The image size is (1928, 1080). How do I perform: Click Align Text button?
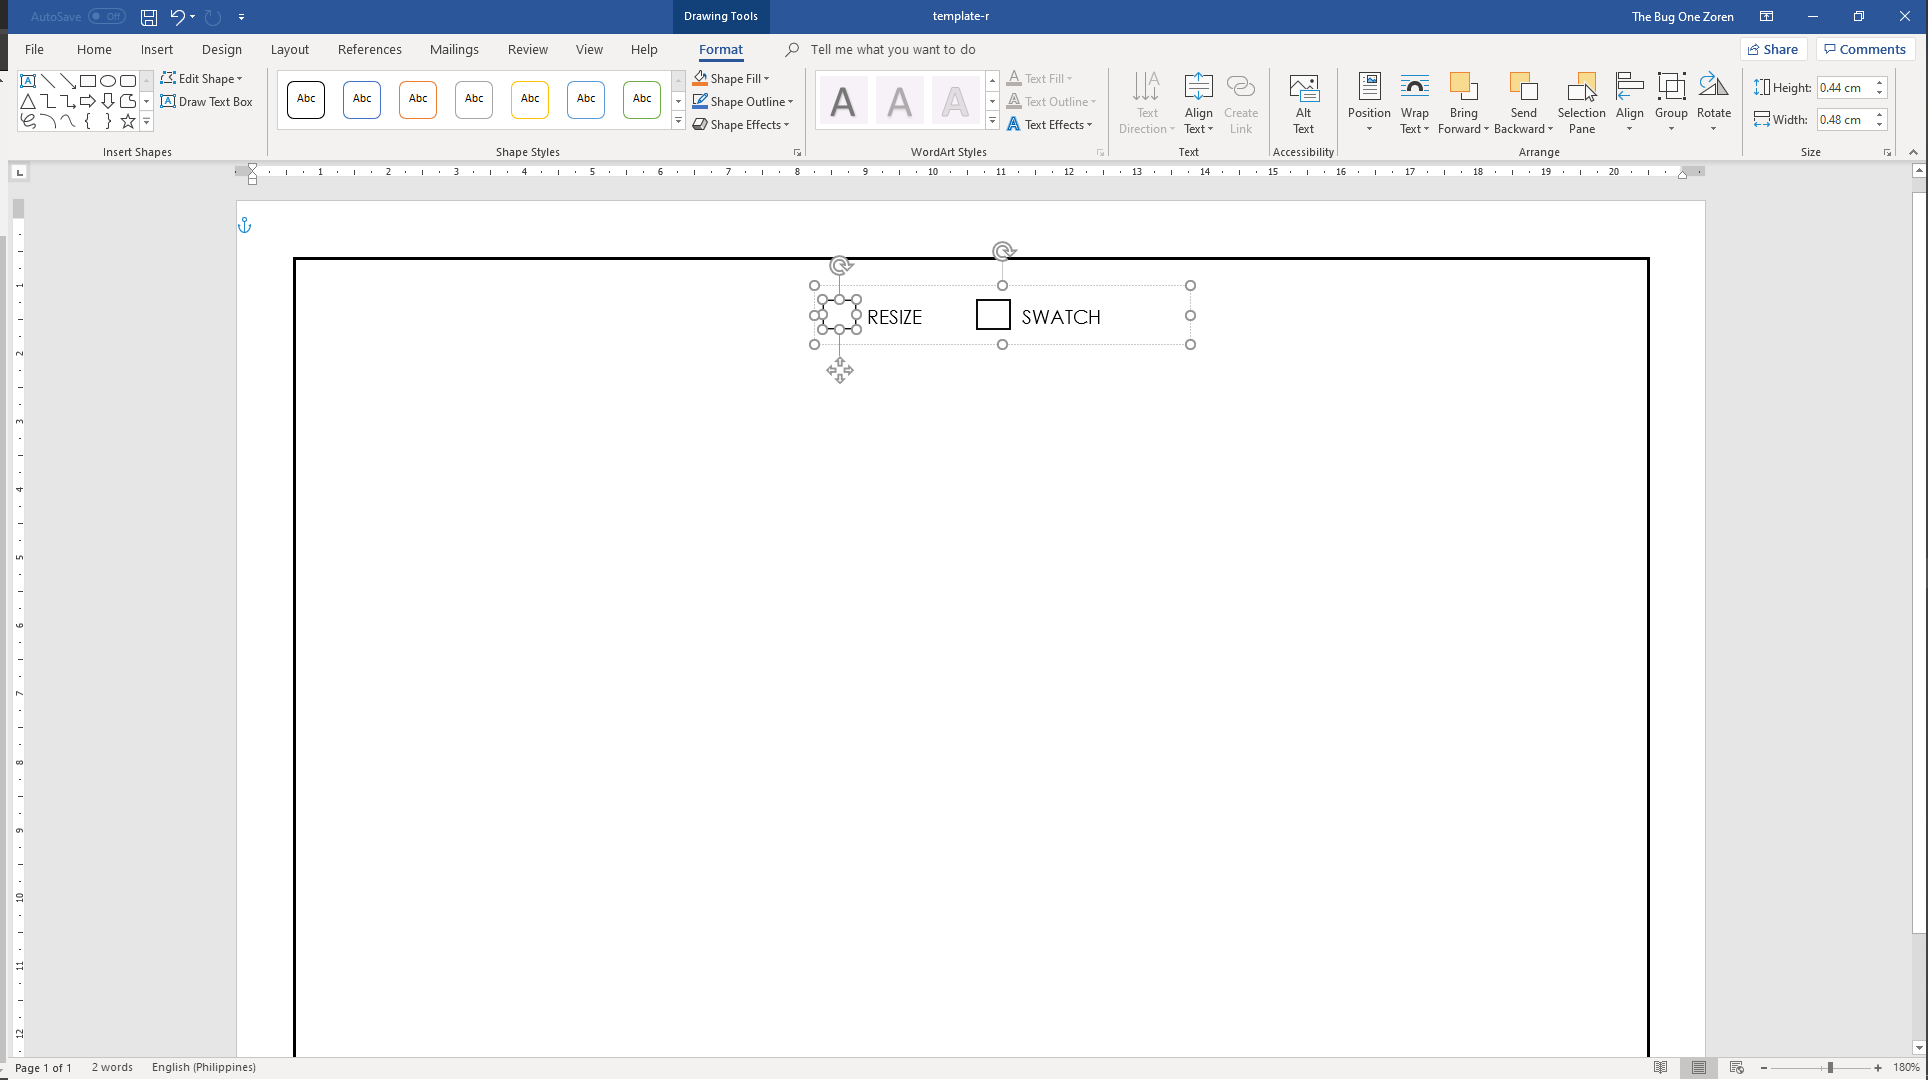[1198, 103]
